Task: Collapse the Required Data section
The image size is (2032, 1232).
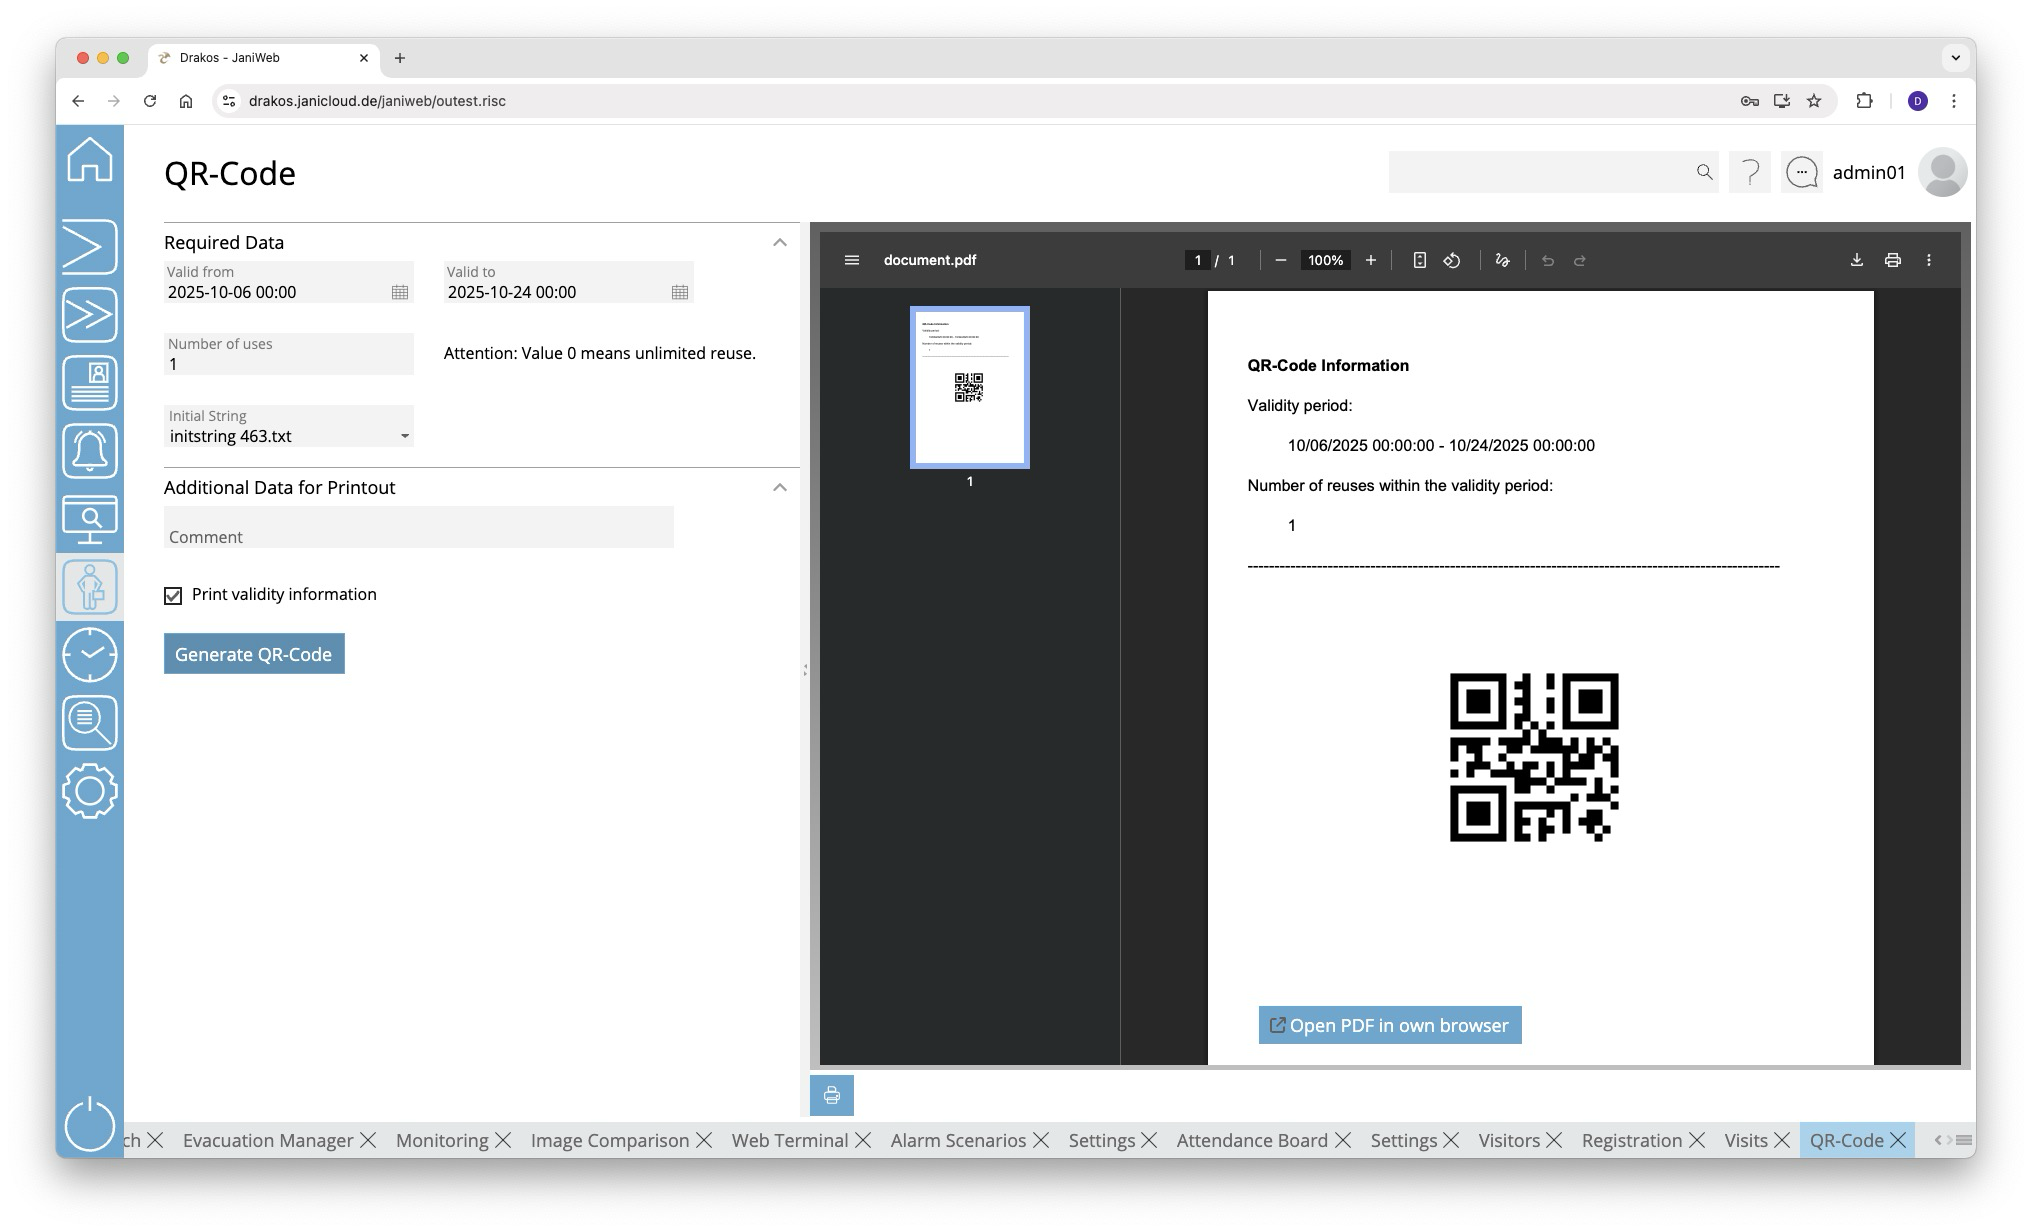Action: [x=780, y=243]
